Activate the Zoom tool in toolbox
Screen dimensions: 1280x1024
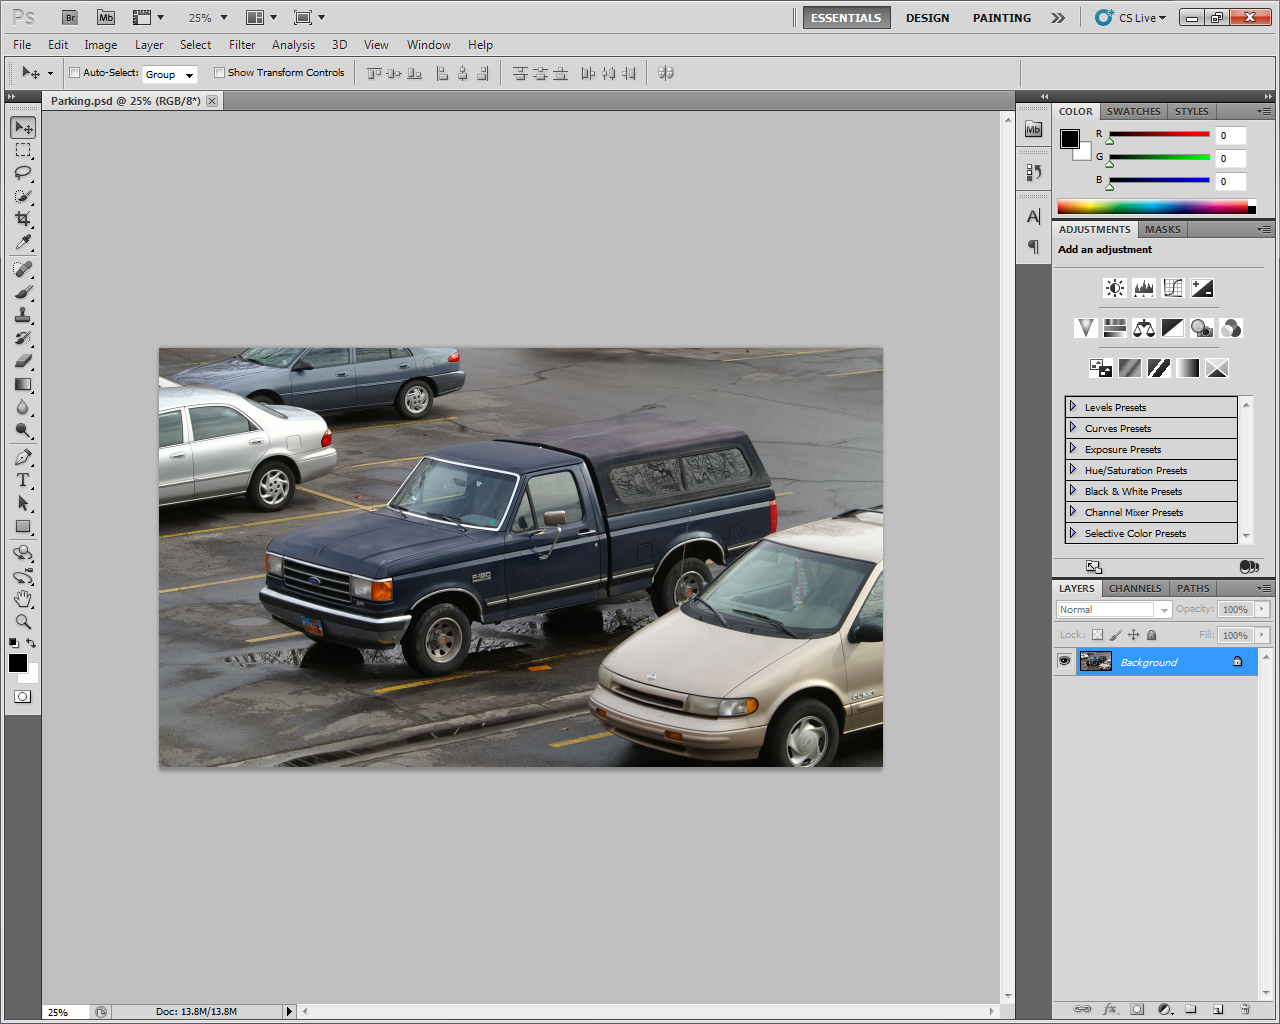coord(23,622)
